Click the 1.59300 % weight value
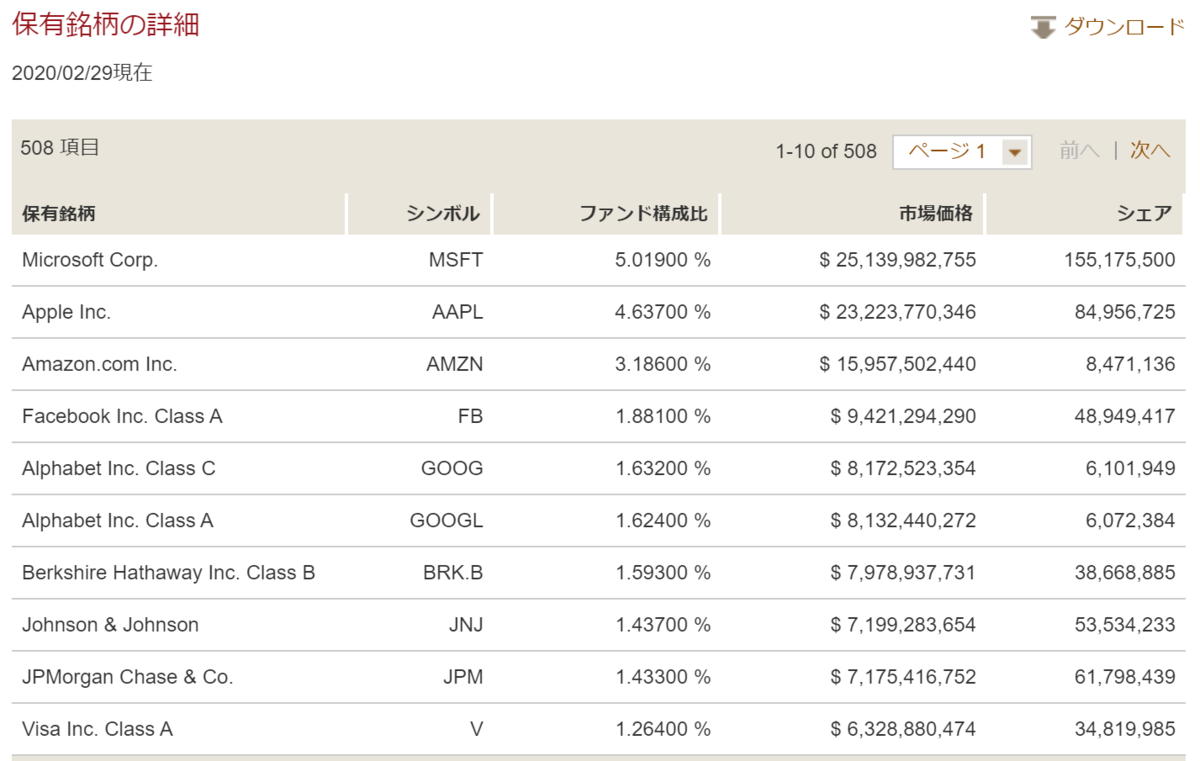The image size is (1200, 761). tap(663, 573)
